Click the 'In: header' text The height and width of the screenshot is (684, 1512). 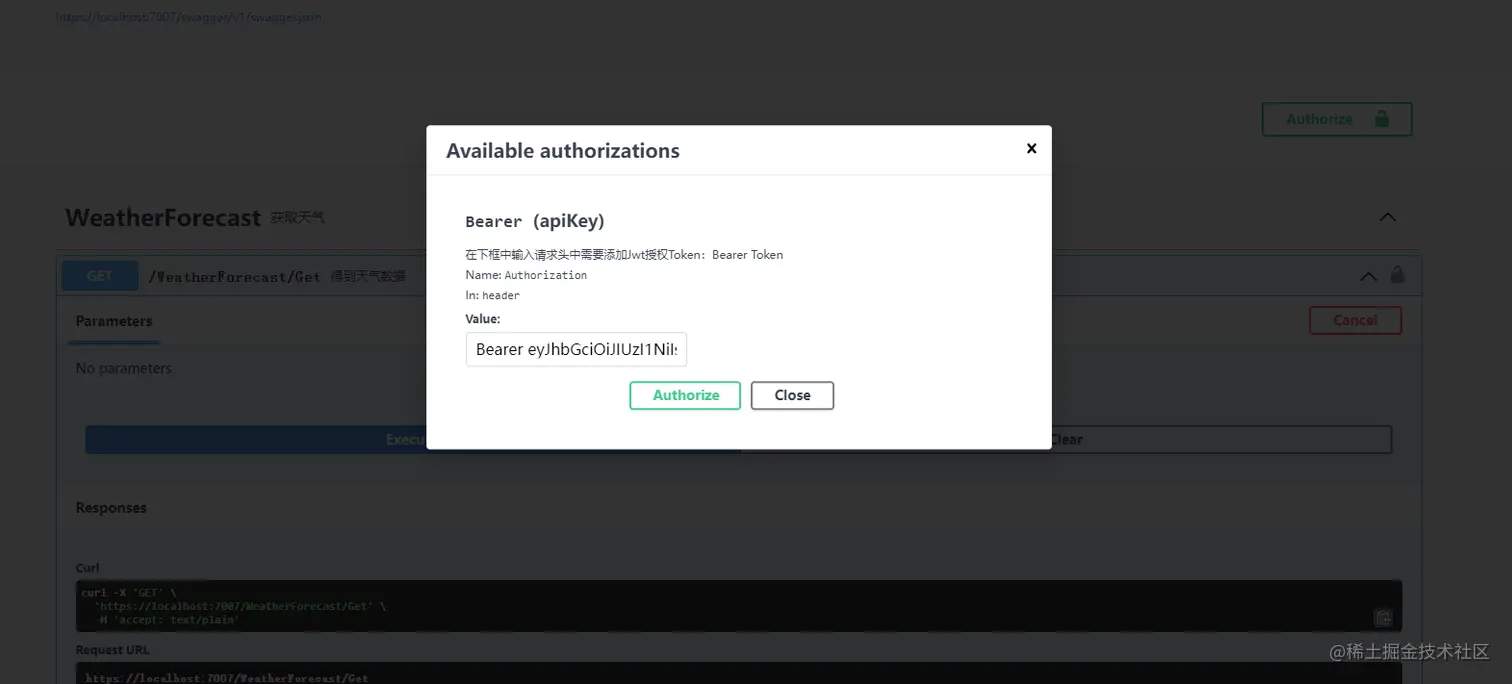click(492, 295)
